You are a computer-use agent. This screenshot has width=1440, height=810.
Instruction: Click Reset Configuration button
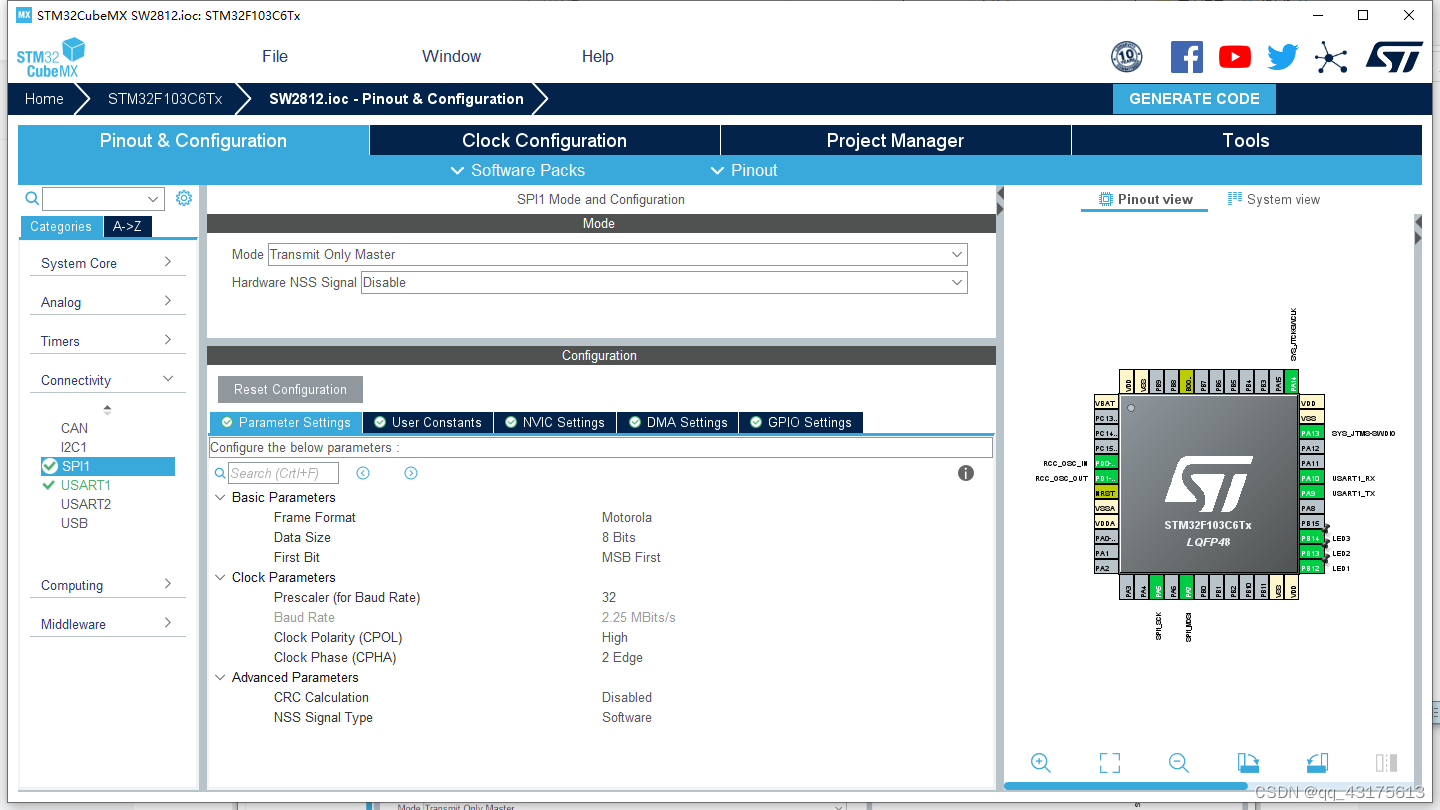click(x=290, y=389)
